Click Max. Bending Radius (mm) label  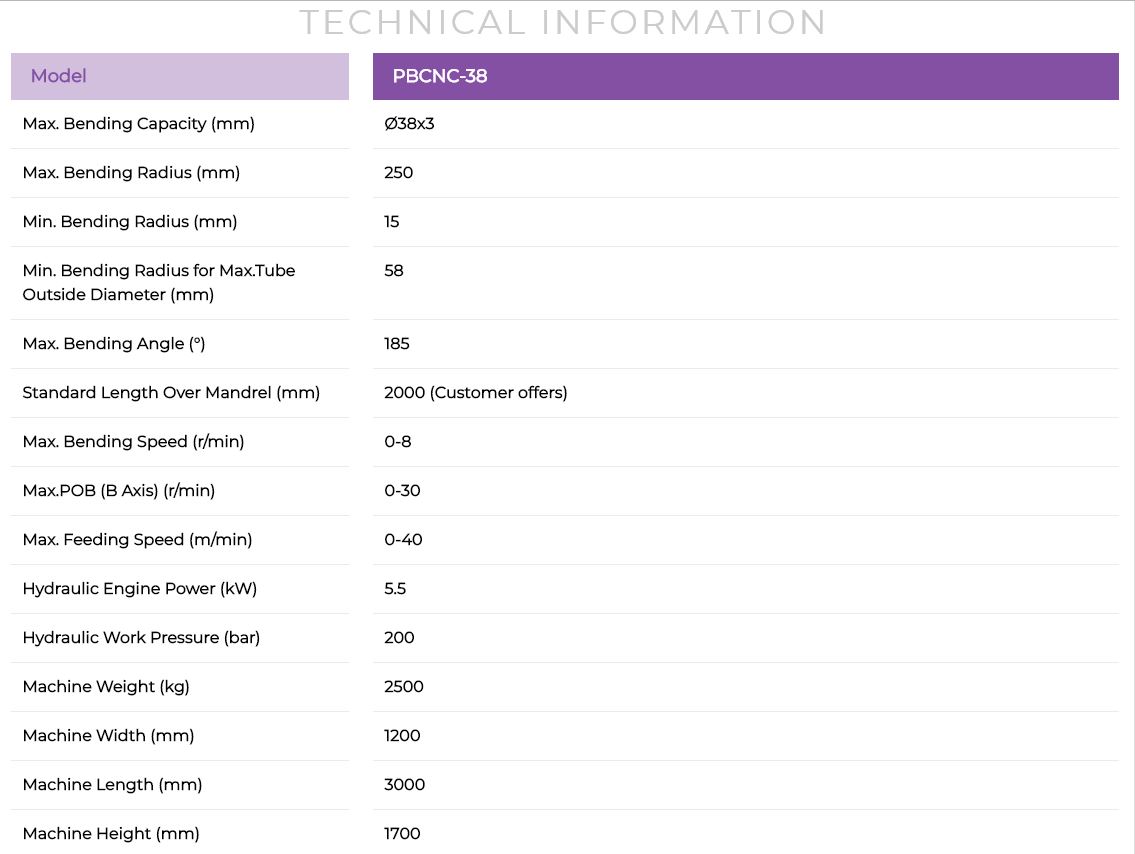131,173
